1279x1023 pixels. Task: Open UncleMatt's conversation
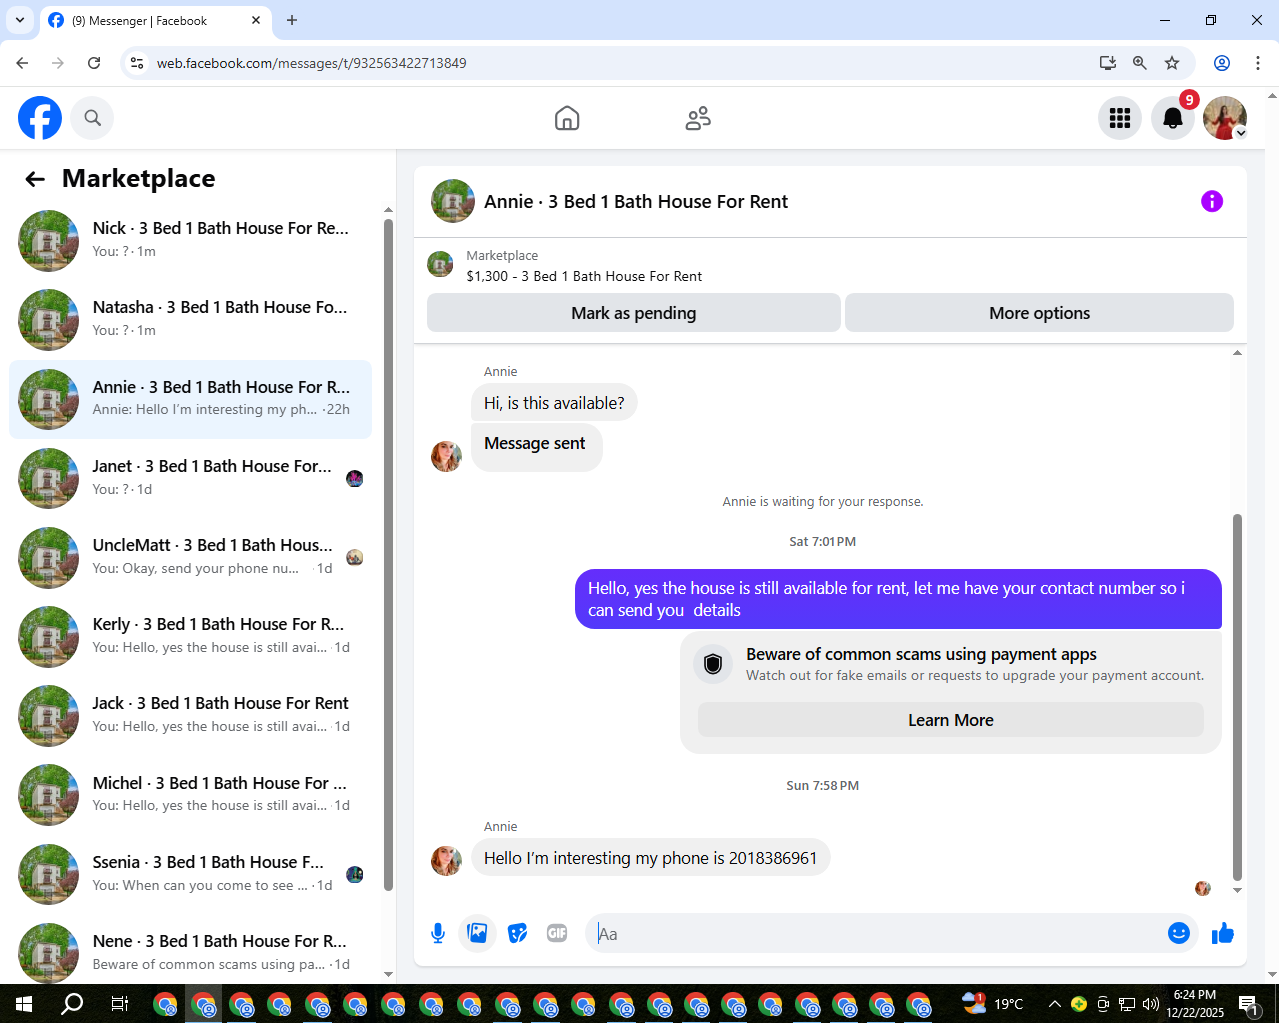pos(191,557)
